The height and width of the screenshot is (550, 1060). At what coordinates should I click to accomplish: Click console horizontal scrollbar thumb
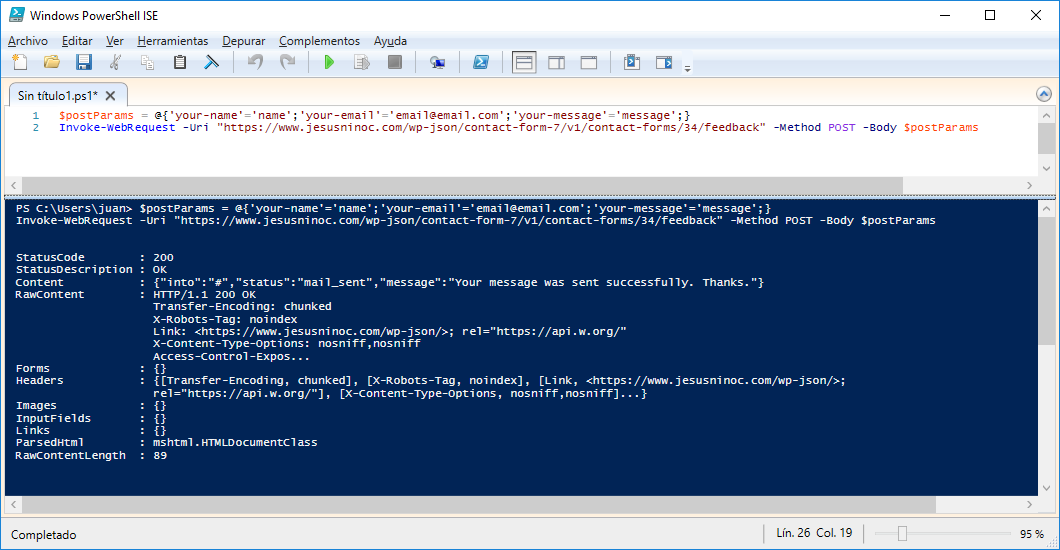pyautogui.click(x=479, y=504)
